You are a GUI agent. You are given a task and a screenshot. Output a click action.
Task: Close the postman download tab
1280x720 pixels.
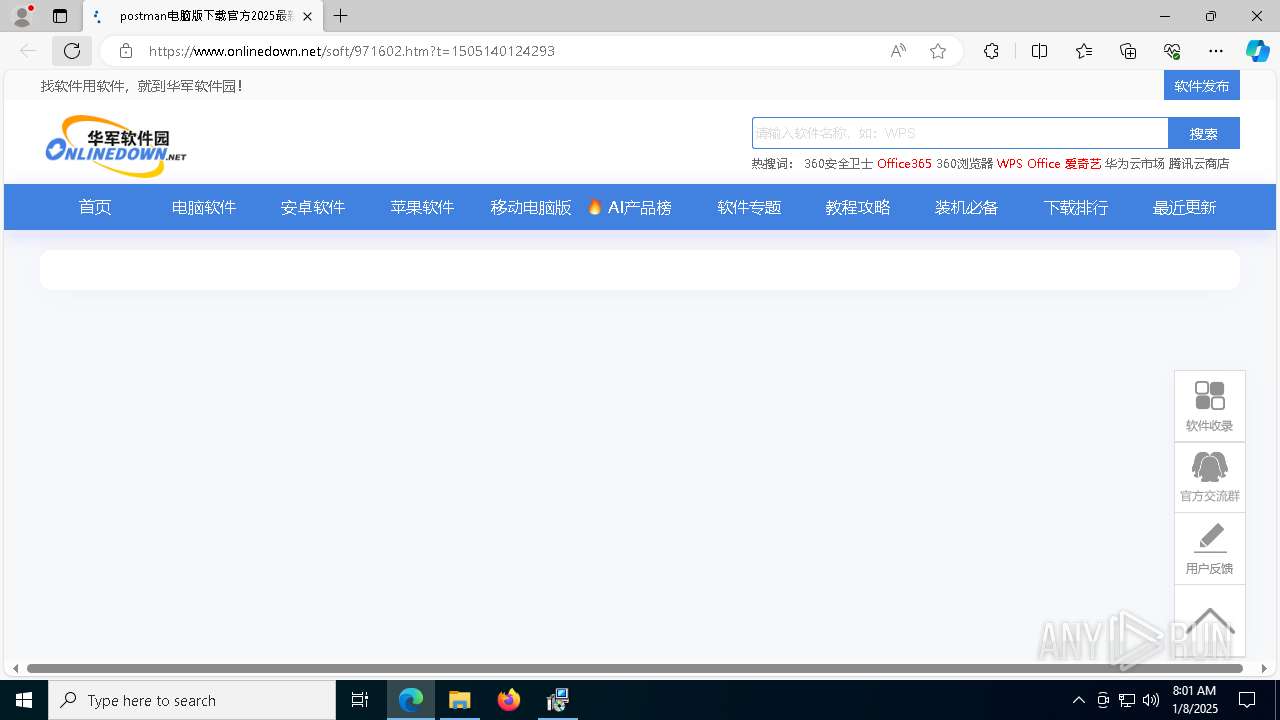(307, 16)
